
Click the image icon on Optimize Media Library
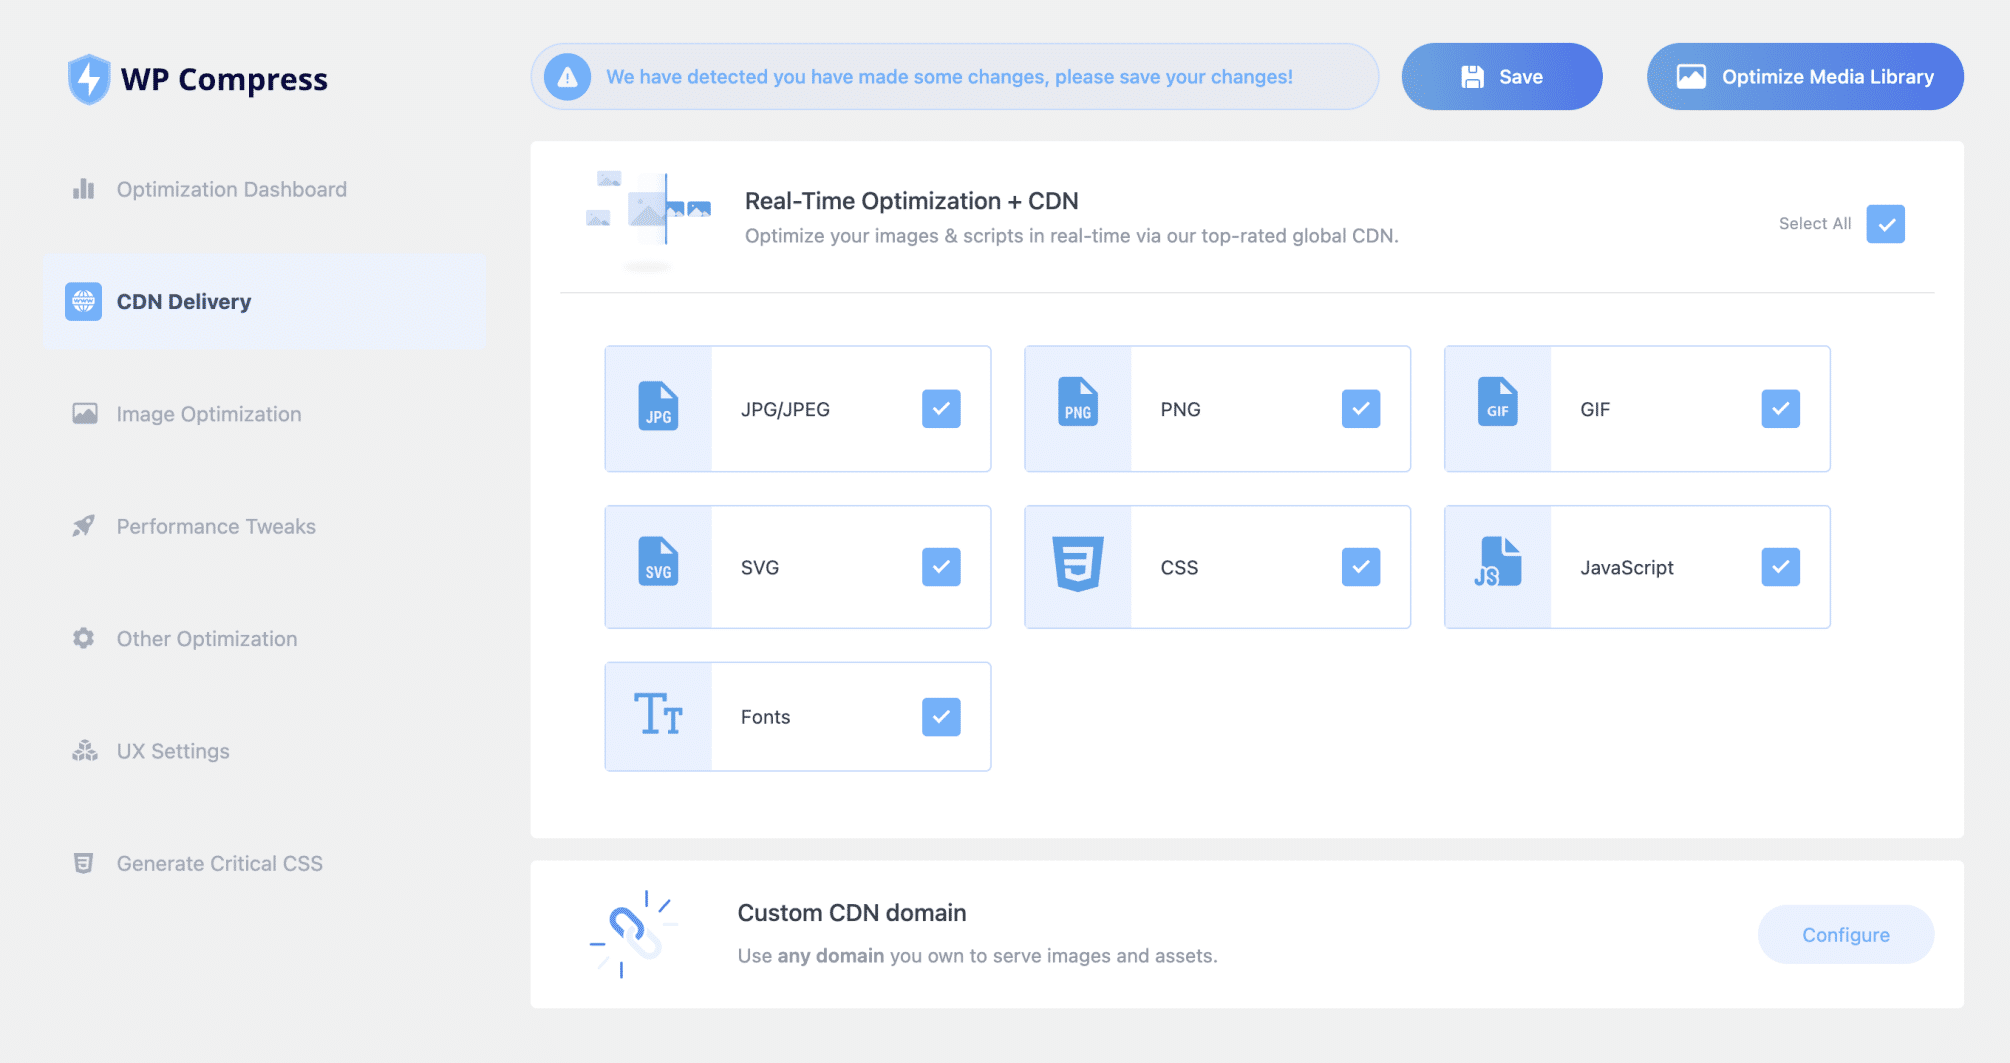[1691, 77]
